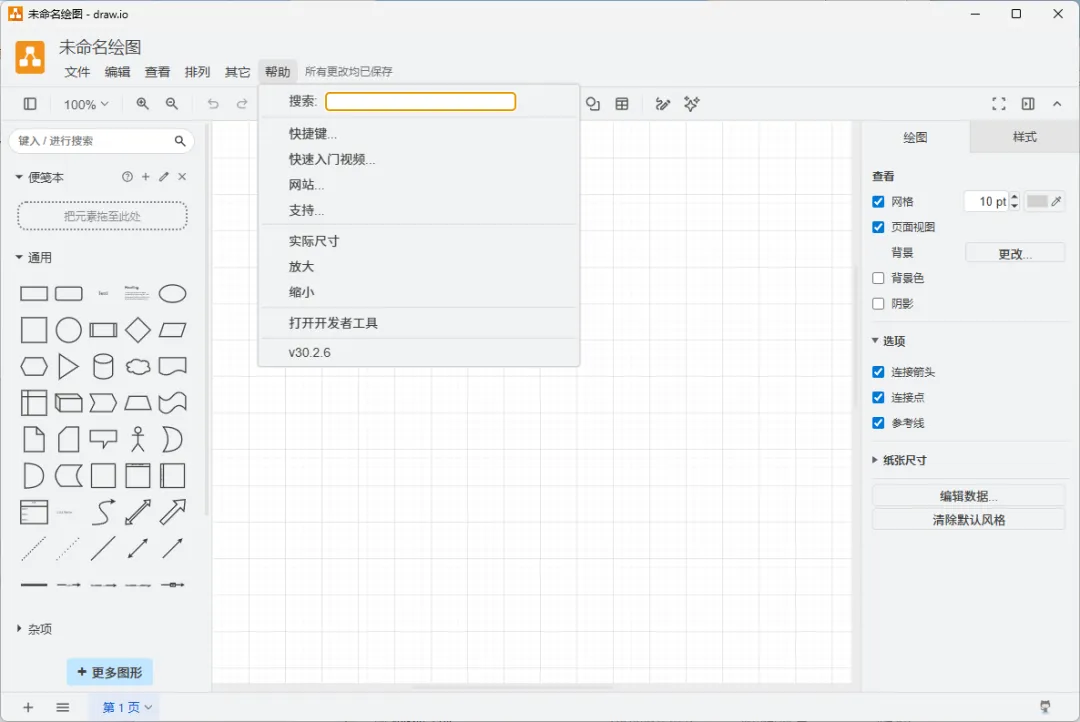
Task: Open the 查看 menu
Action: (x=157, y=72)
